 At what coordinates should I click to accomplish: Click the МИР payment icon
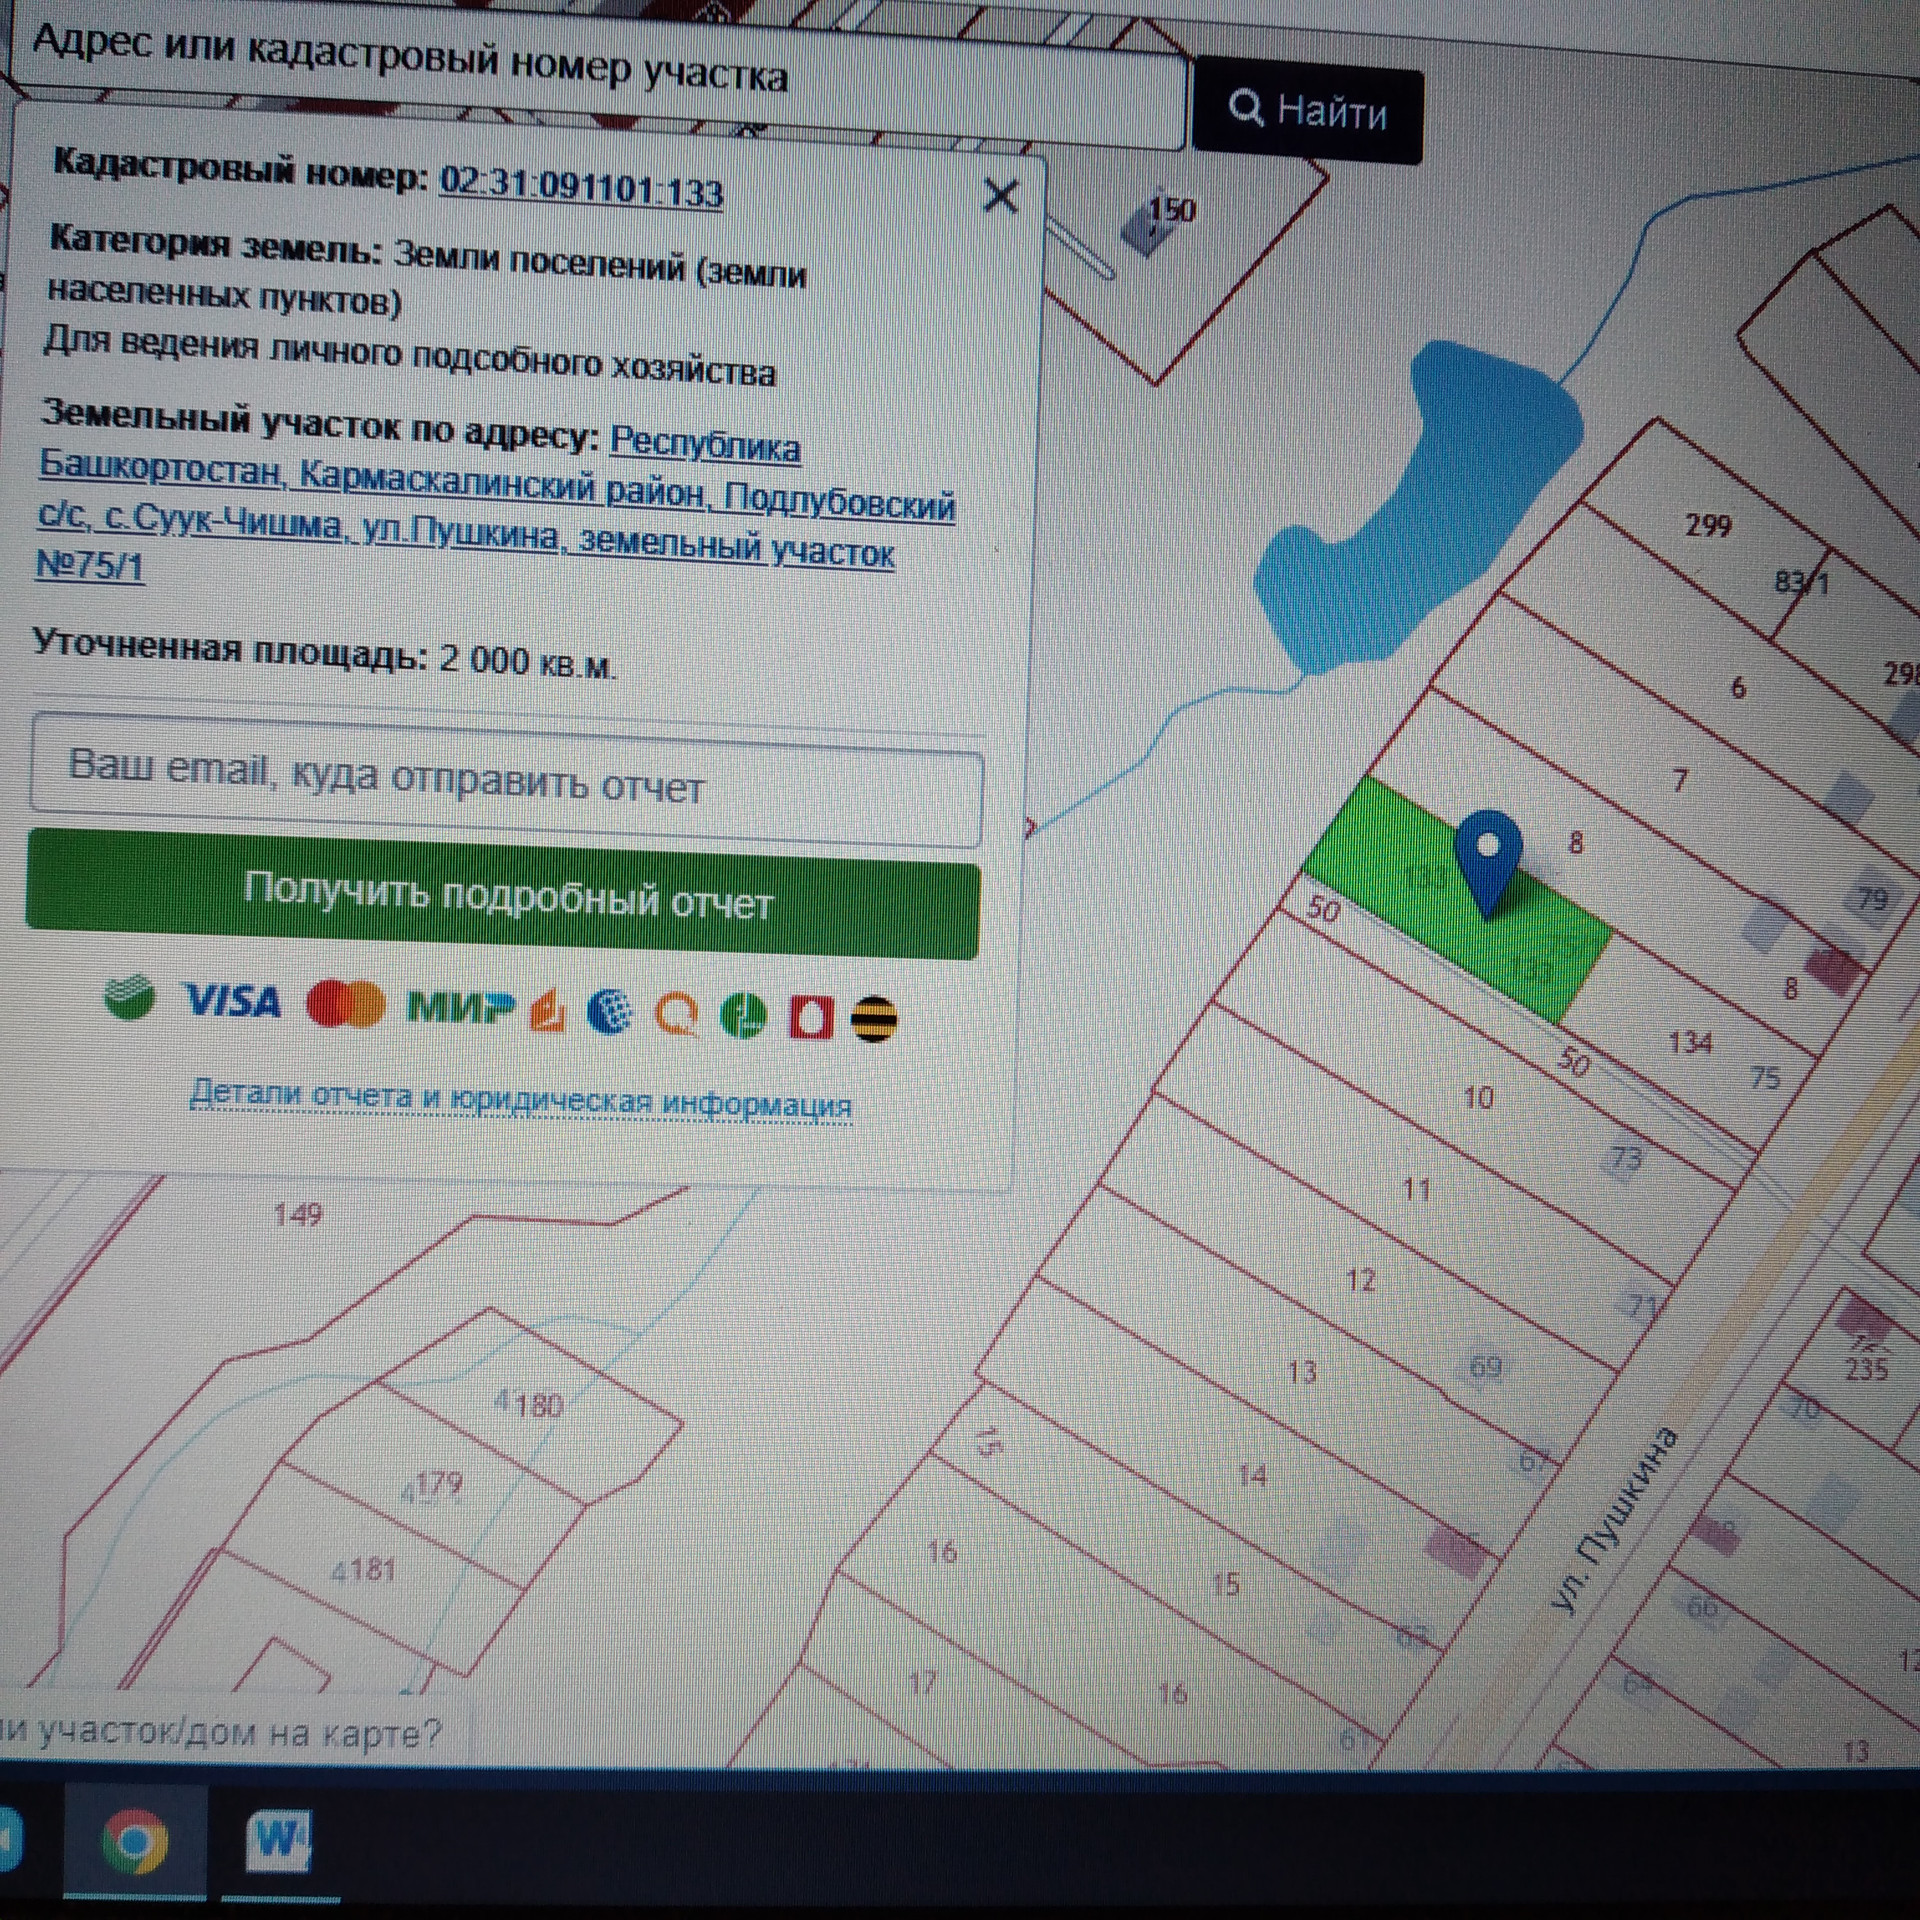pyautogui.click(x=459, y=1007)
